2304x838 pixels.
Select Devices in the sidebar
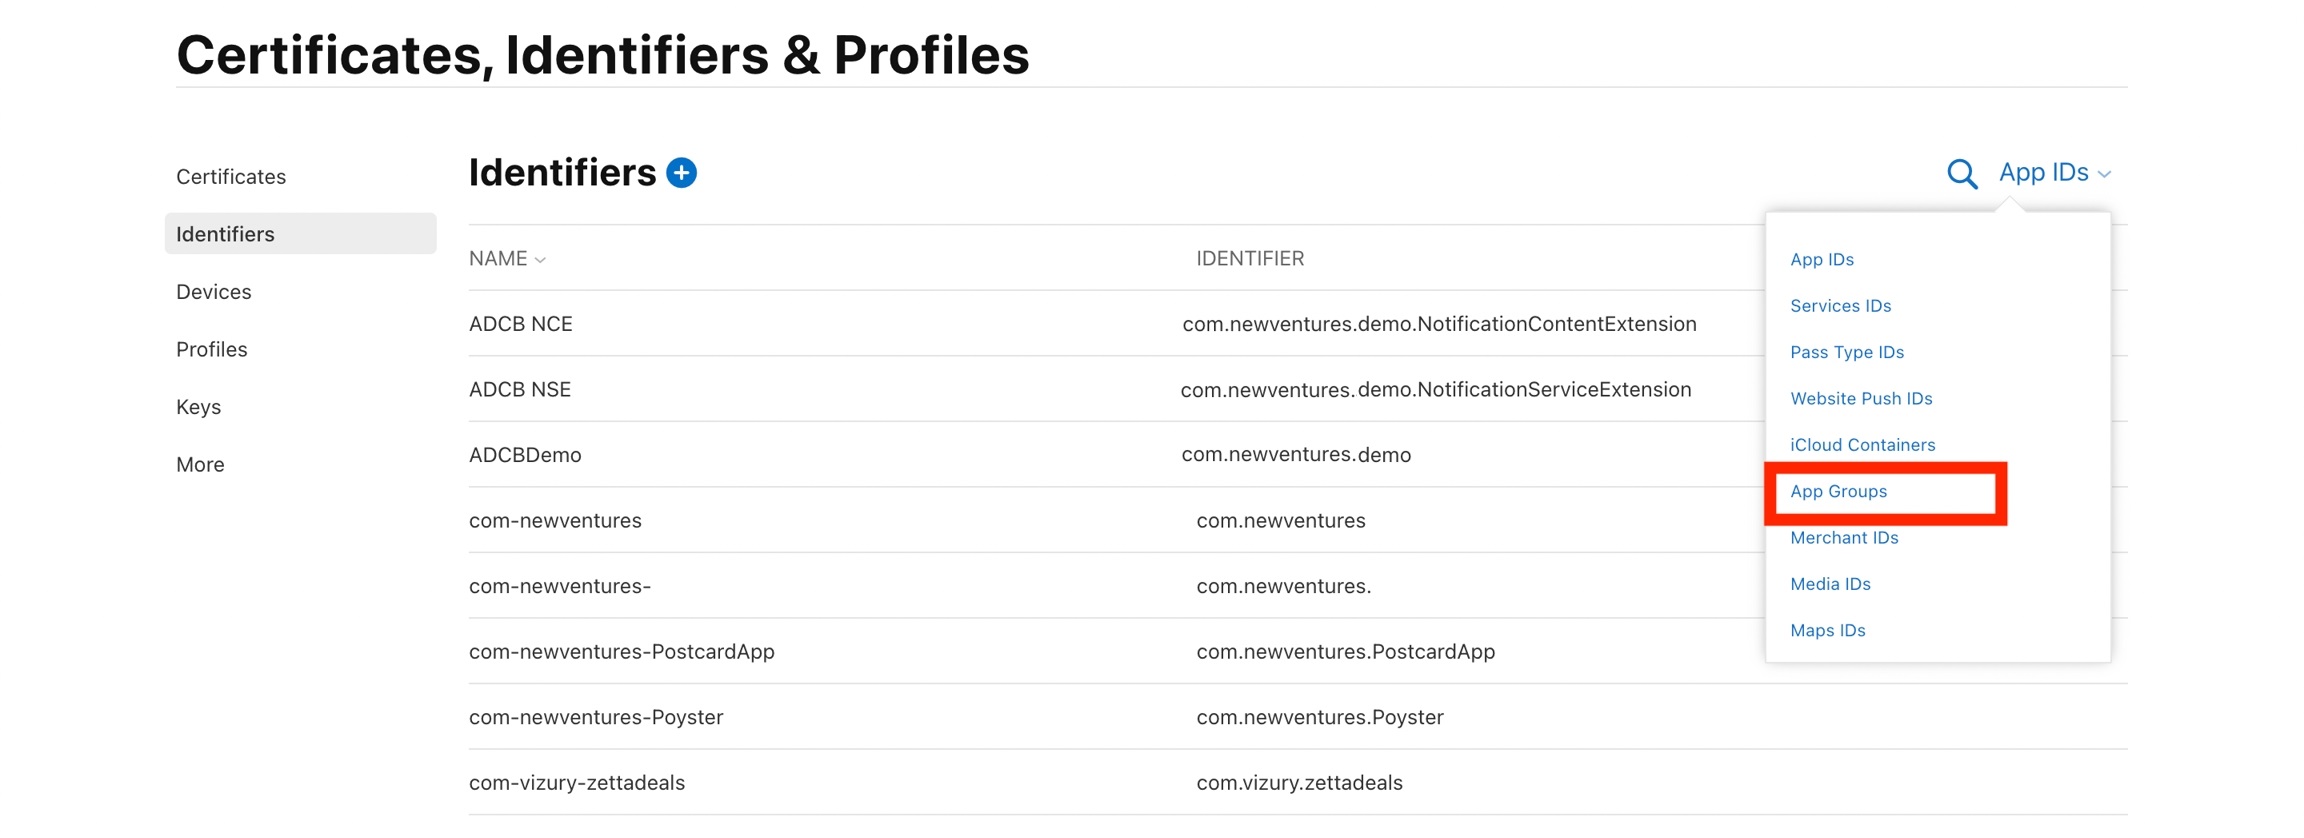click(214, 292)
